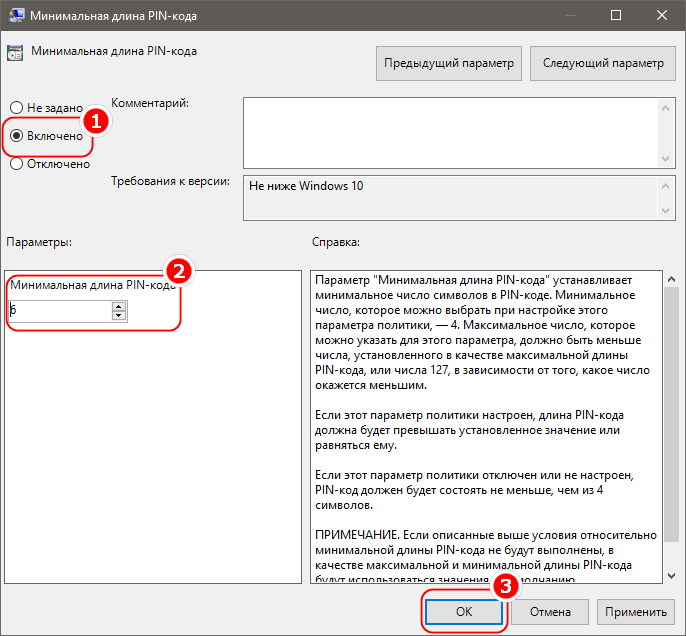Click the window title bar app icon

17,15
